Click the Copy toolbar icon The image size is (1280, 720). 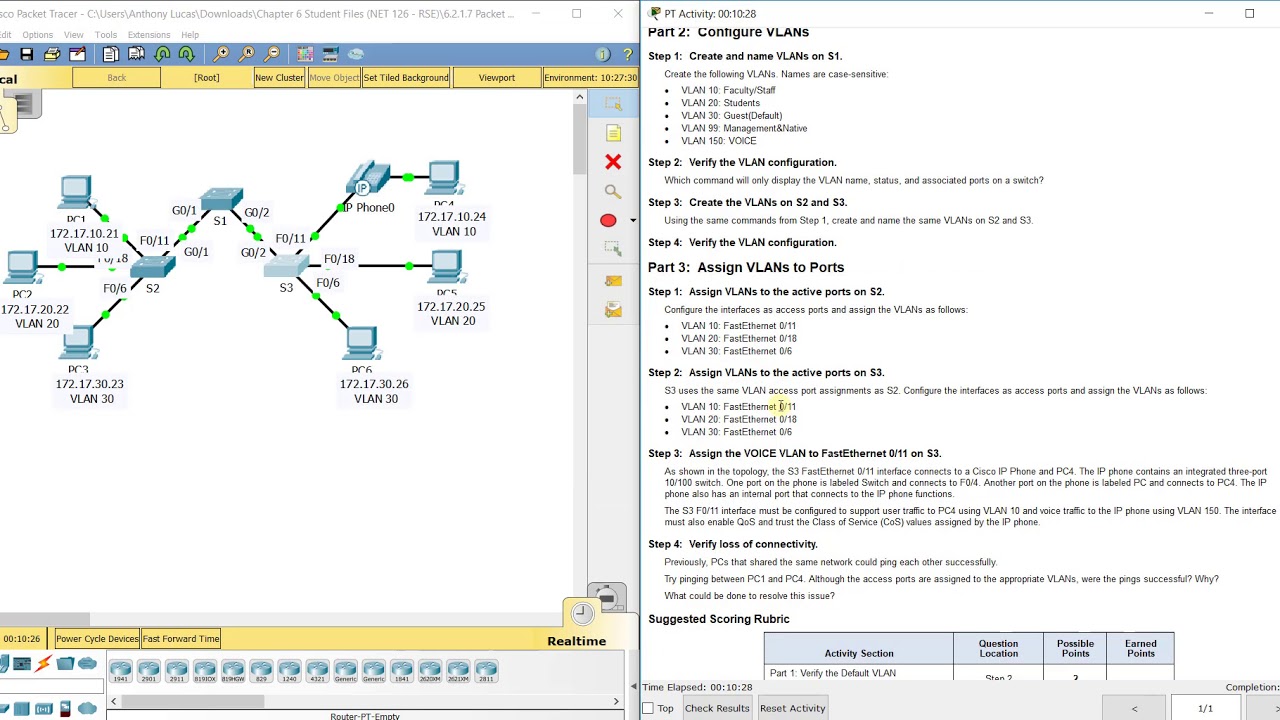pos(111,54)
